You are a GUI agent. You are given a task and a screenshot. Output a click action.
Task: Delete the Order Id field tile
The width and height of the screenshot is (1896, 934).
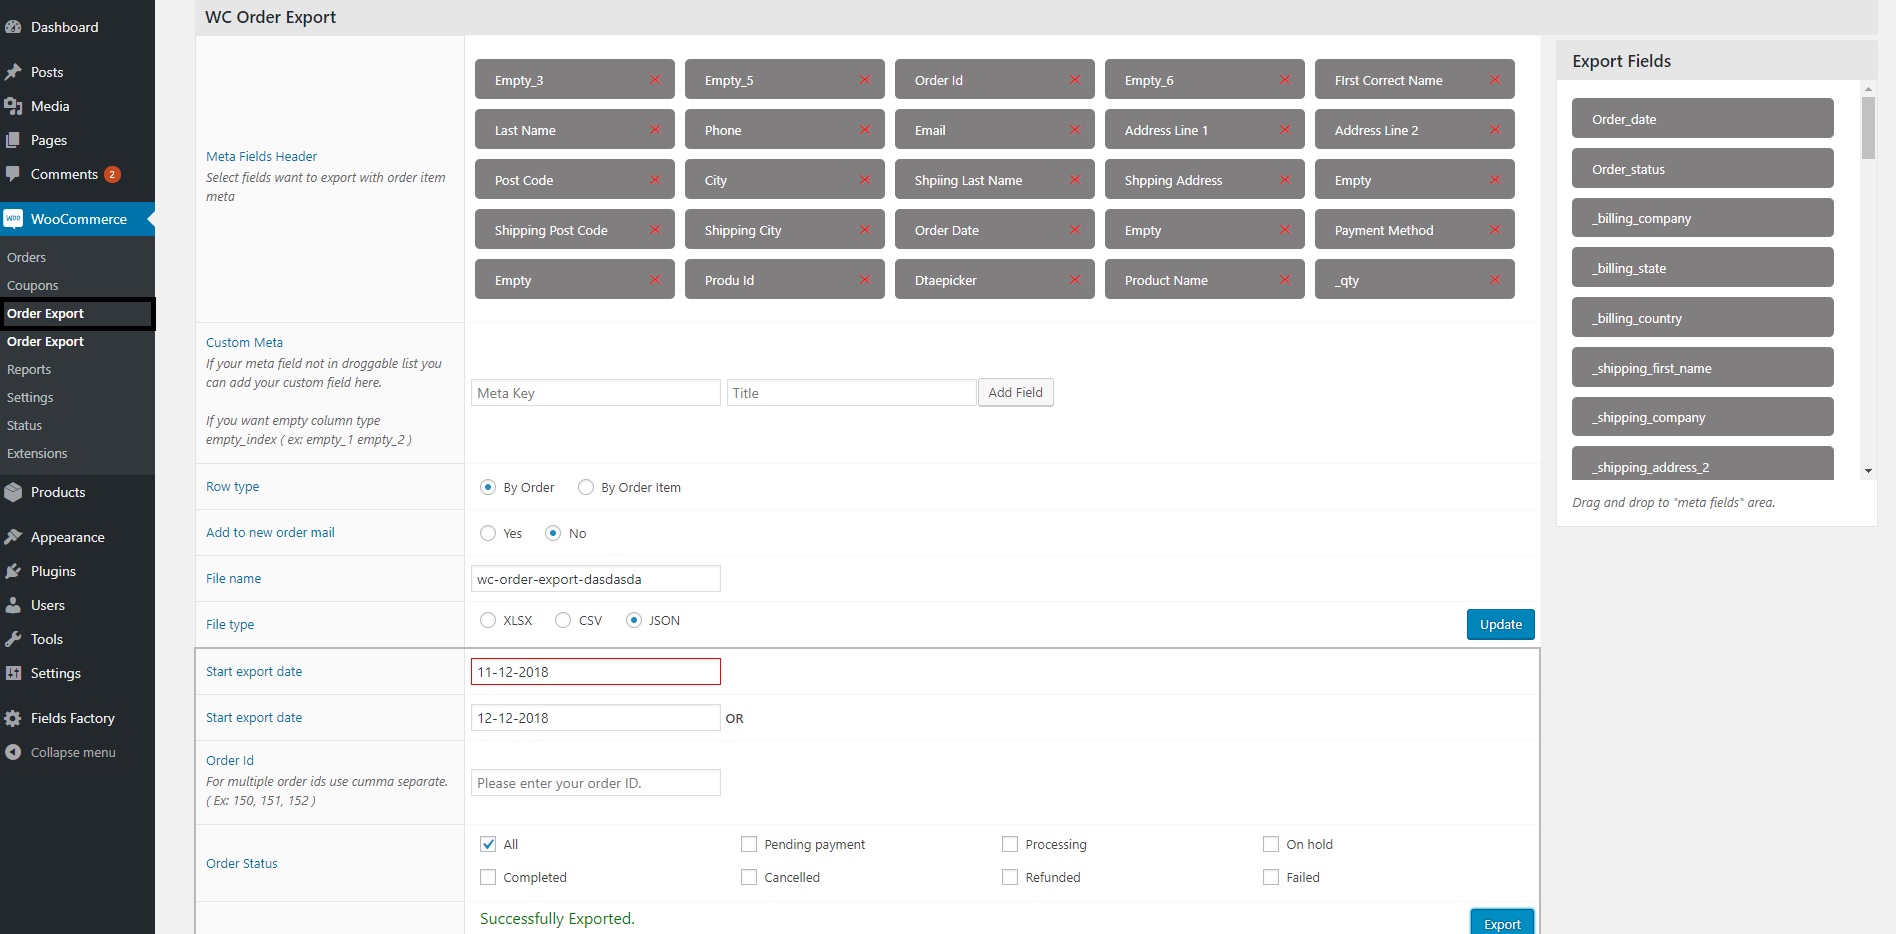(1075, 80)
